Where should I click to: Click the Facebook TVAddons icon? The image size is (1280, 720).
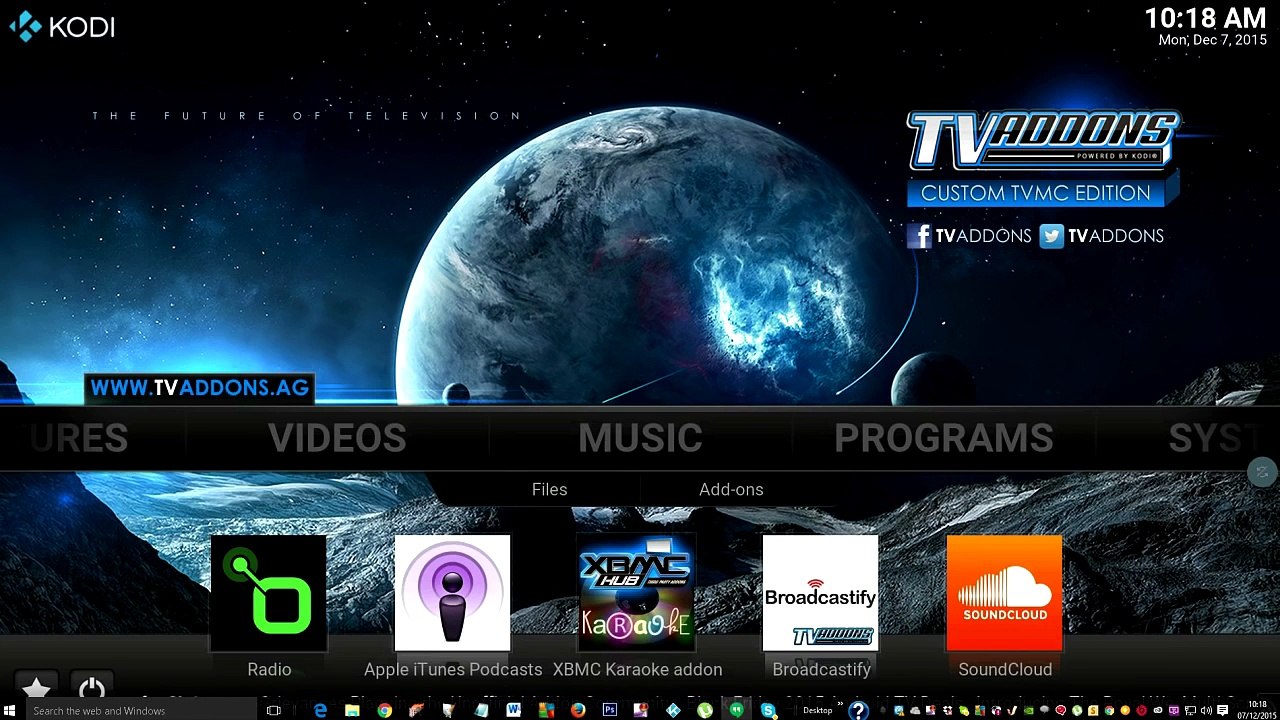point(919,236)
